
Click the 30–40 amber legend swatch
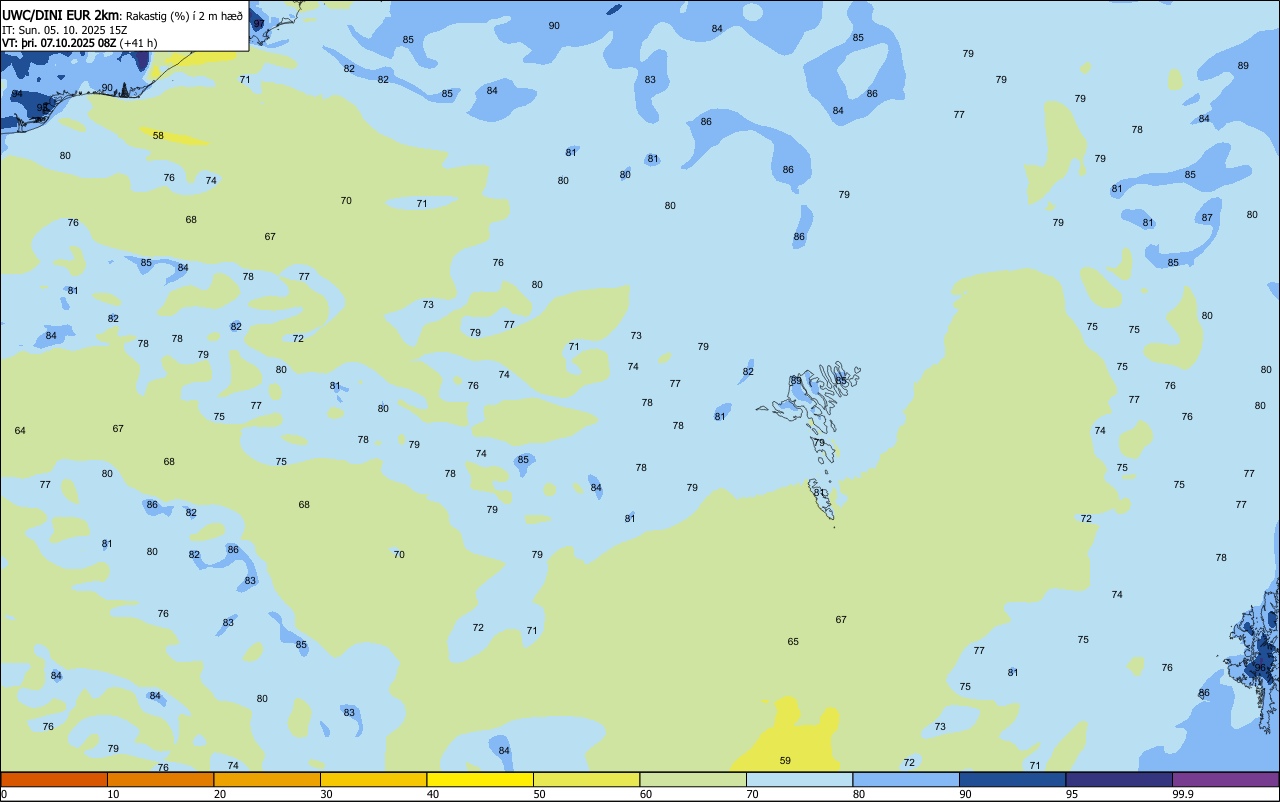coord(373,779)
